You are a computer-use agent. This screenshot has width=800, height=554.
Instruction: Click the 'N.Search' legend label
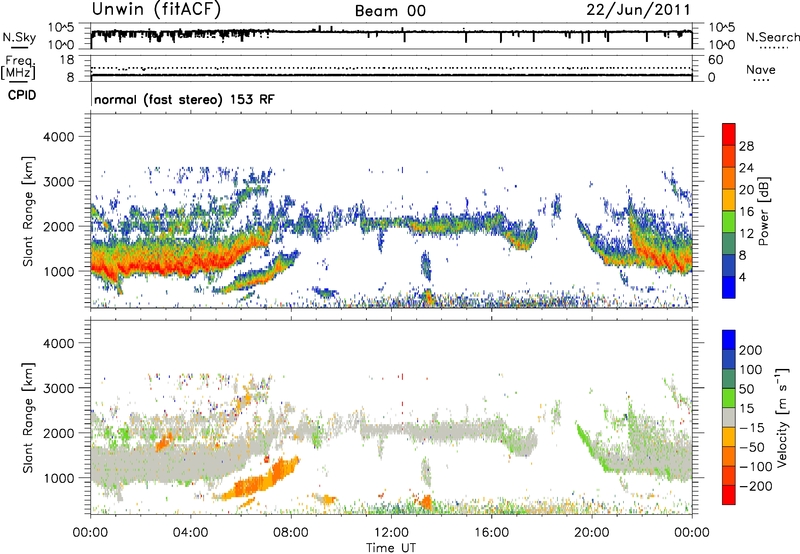click(772, 37)
